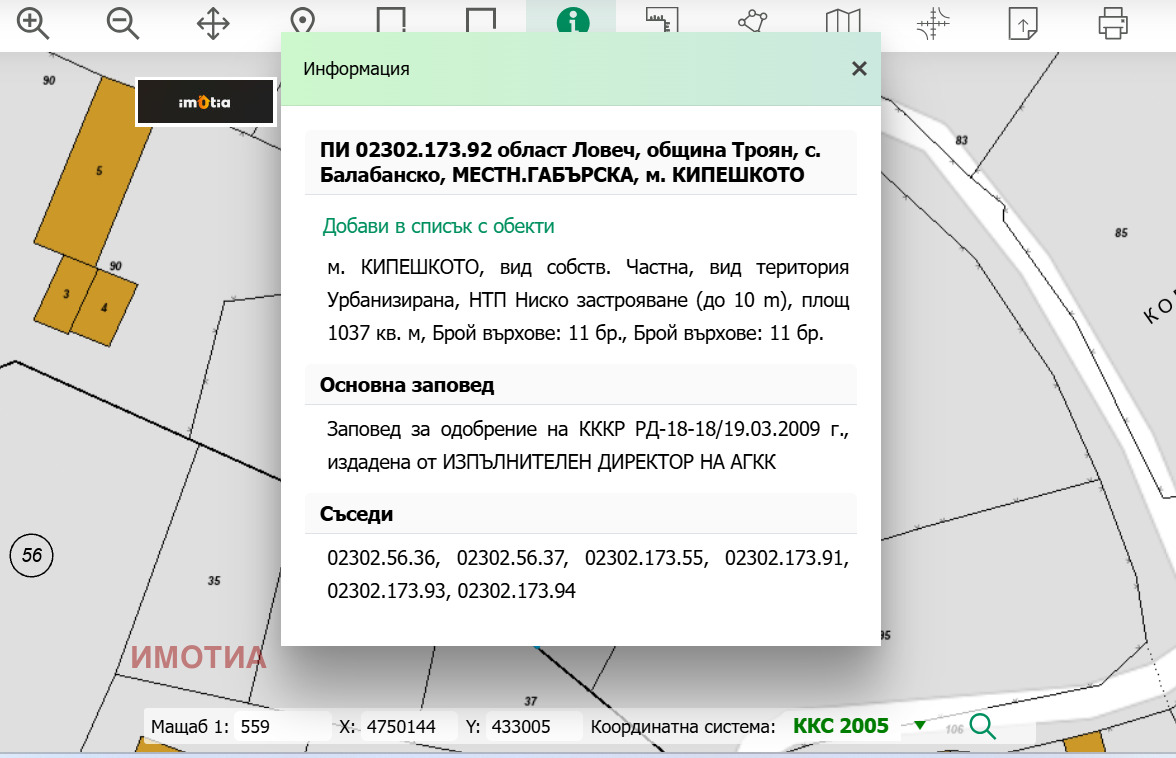
Task: Select the second rectangle zoom tool
Action: pyautogui.click(x=482, y=22)
